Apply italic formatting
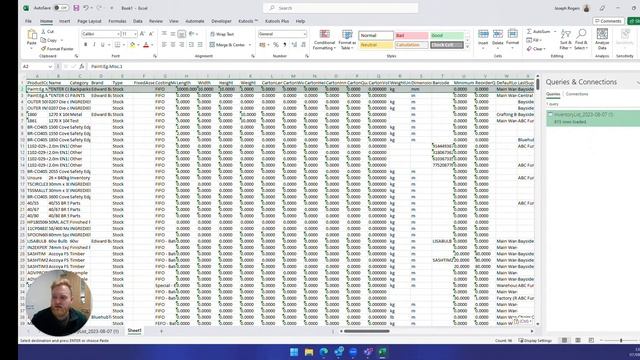The height and width of the screenshot is (360, 640). point(94,44)
